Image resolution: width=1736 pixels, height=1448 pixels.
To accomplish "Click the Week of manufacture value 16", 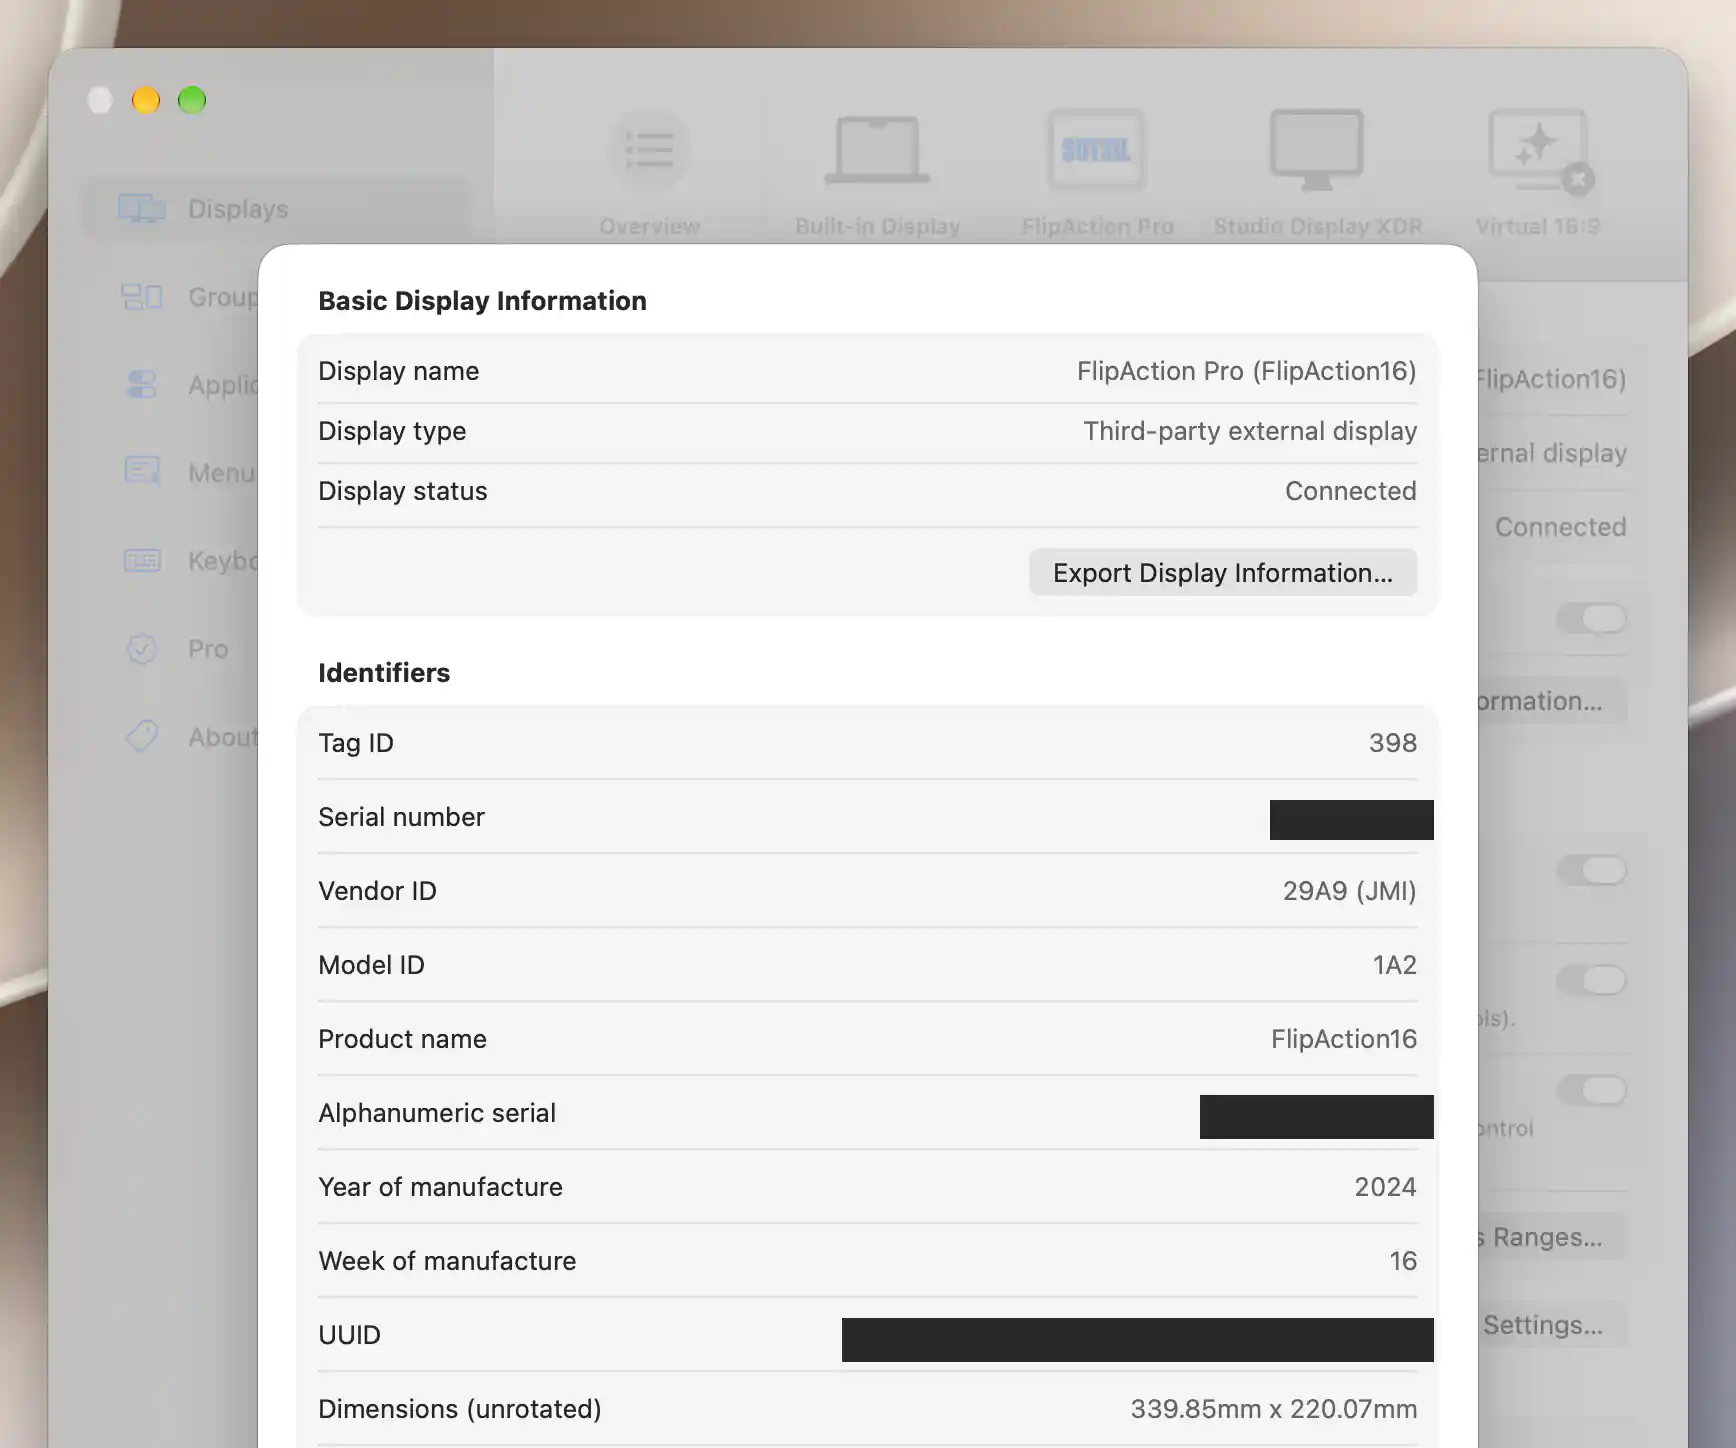I will (x=1403, y=1261).
